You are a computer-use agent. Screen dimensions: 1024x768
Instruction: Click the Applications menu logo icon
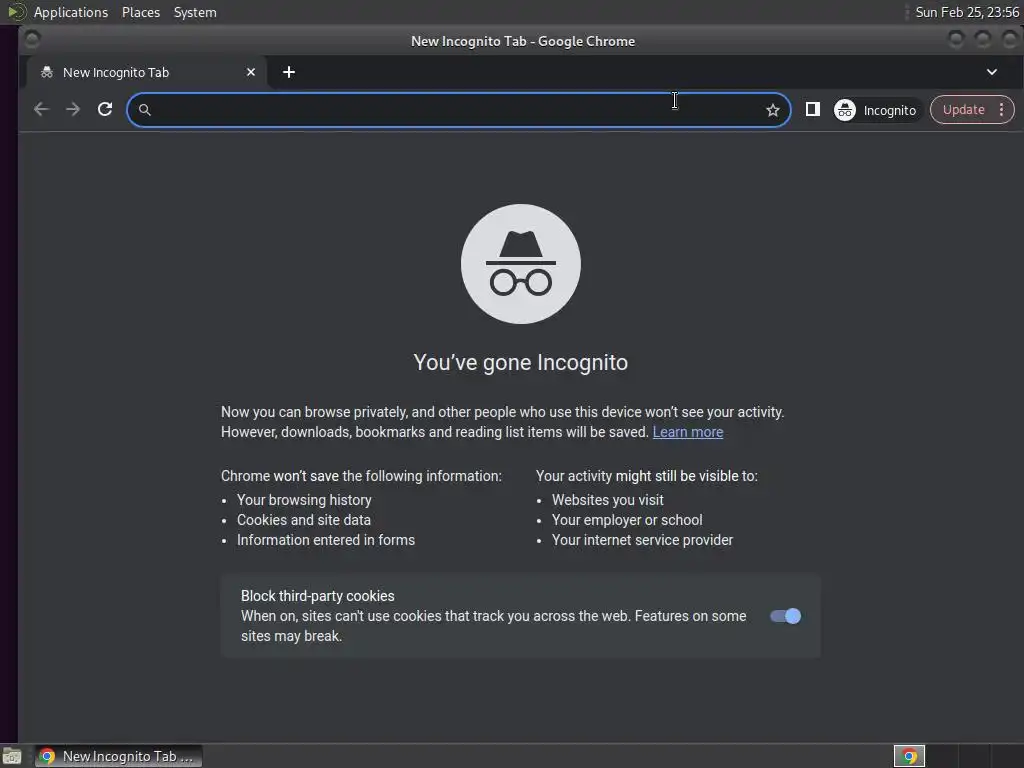[x=16, y=12]
